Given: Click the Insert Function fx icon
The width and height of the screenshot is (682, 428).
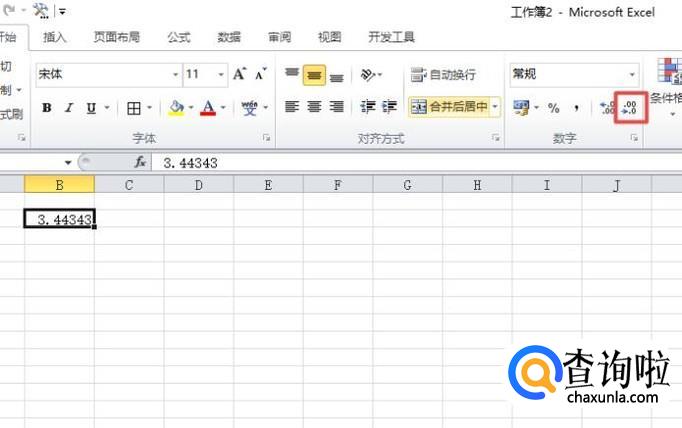Looking at the screenshot, I should 140,162.
